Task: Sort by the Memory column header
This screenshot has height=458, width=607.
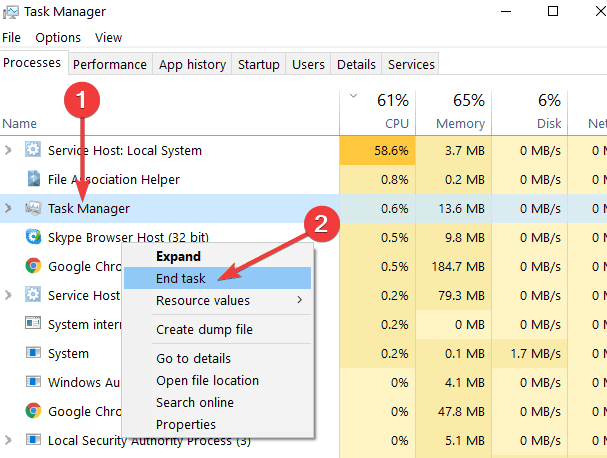Action: click(454, 111)
